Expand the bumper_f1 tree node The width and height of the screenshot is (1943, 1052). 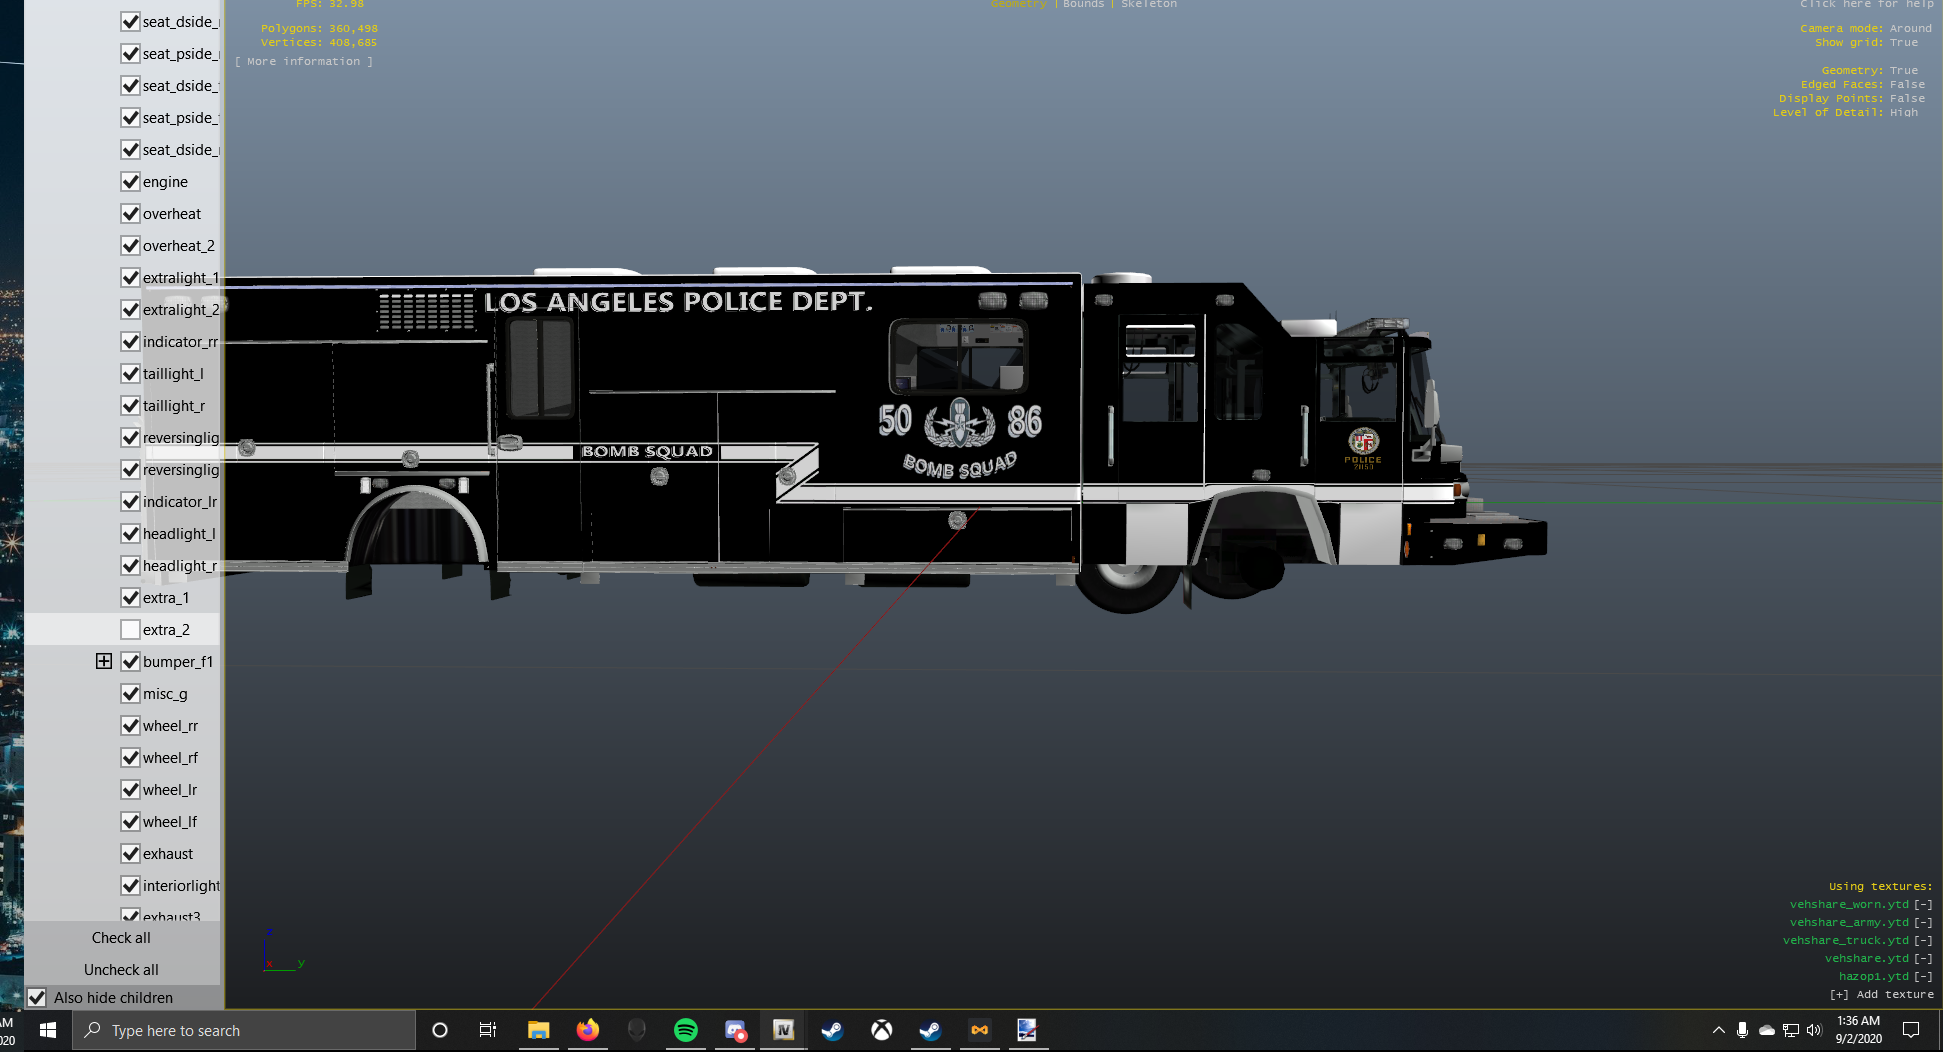[x=104, y=662]
